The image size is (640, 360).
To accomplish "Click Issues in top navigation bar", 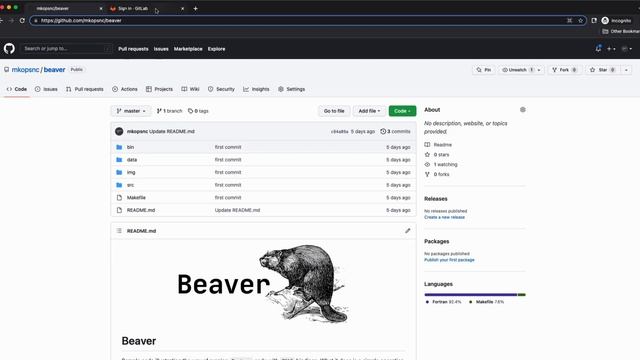I will [x=161, y=49].
